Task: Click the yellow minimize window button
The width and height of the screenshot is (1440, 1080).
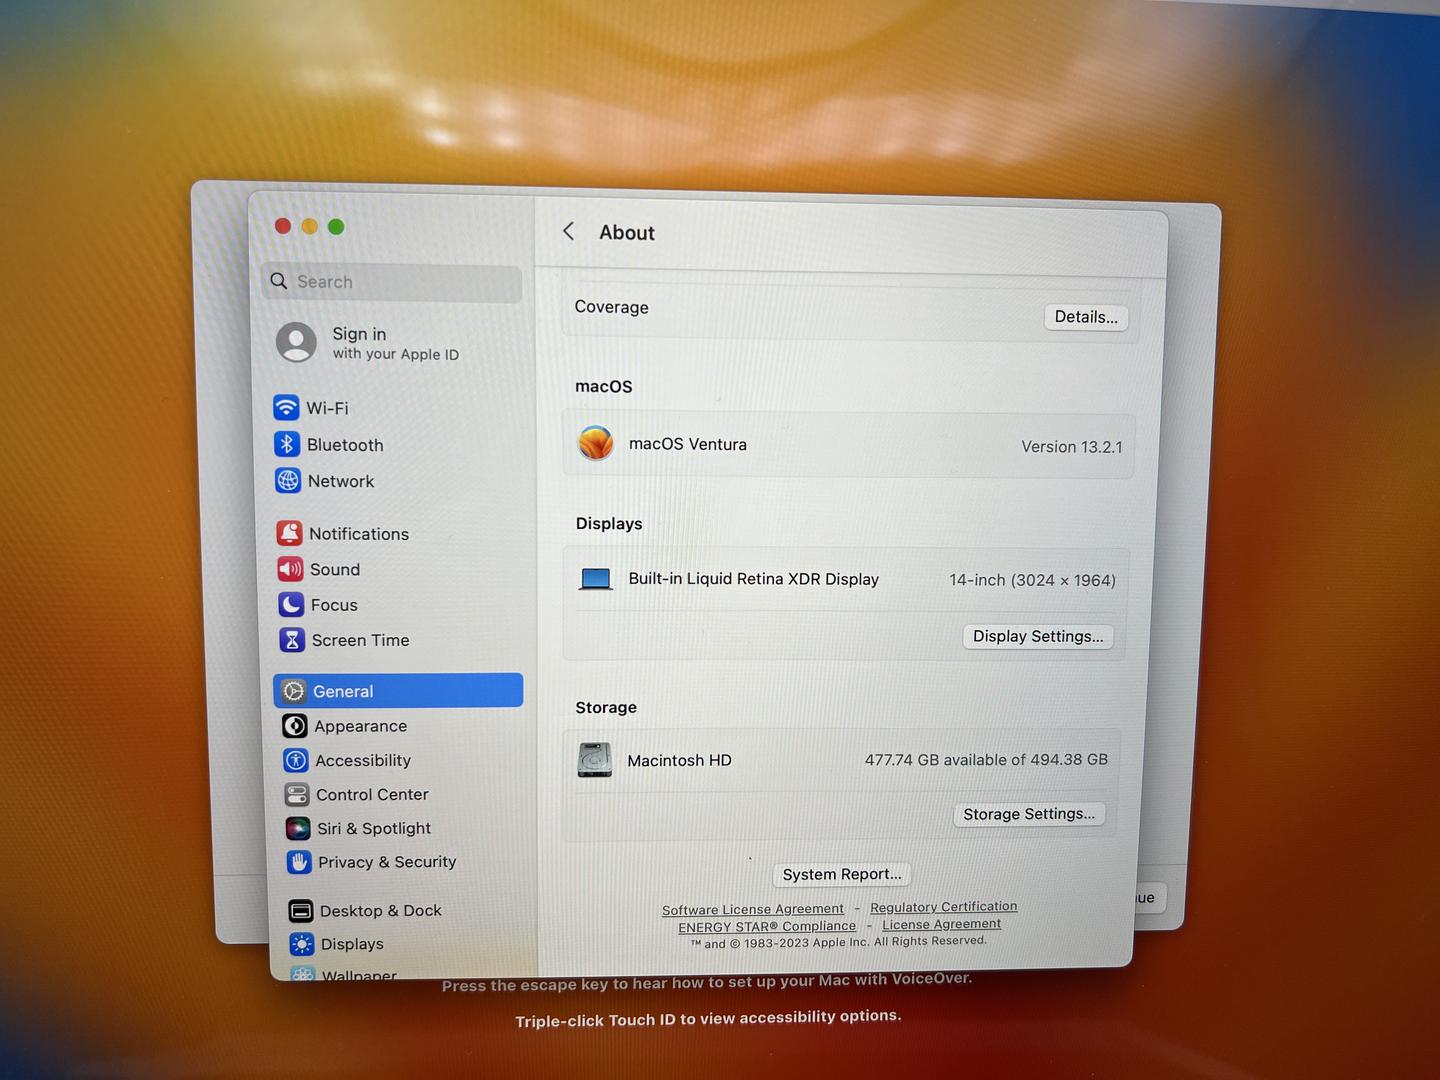Action: (x=309, y=227)
